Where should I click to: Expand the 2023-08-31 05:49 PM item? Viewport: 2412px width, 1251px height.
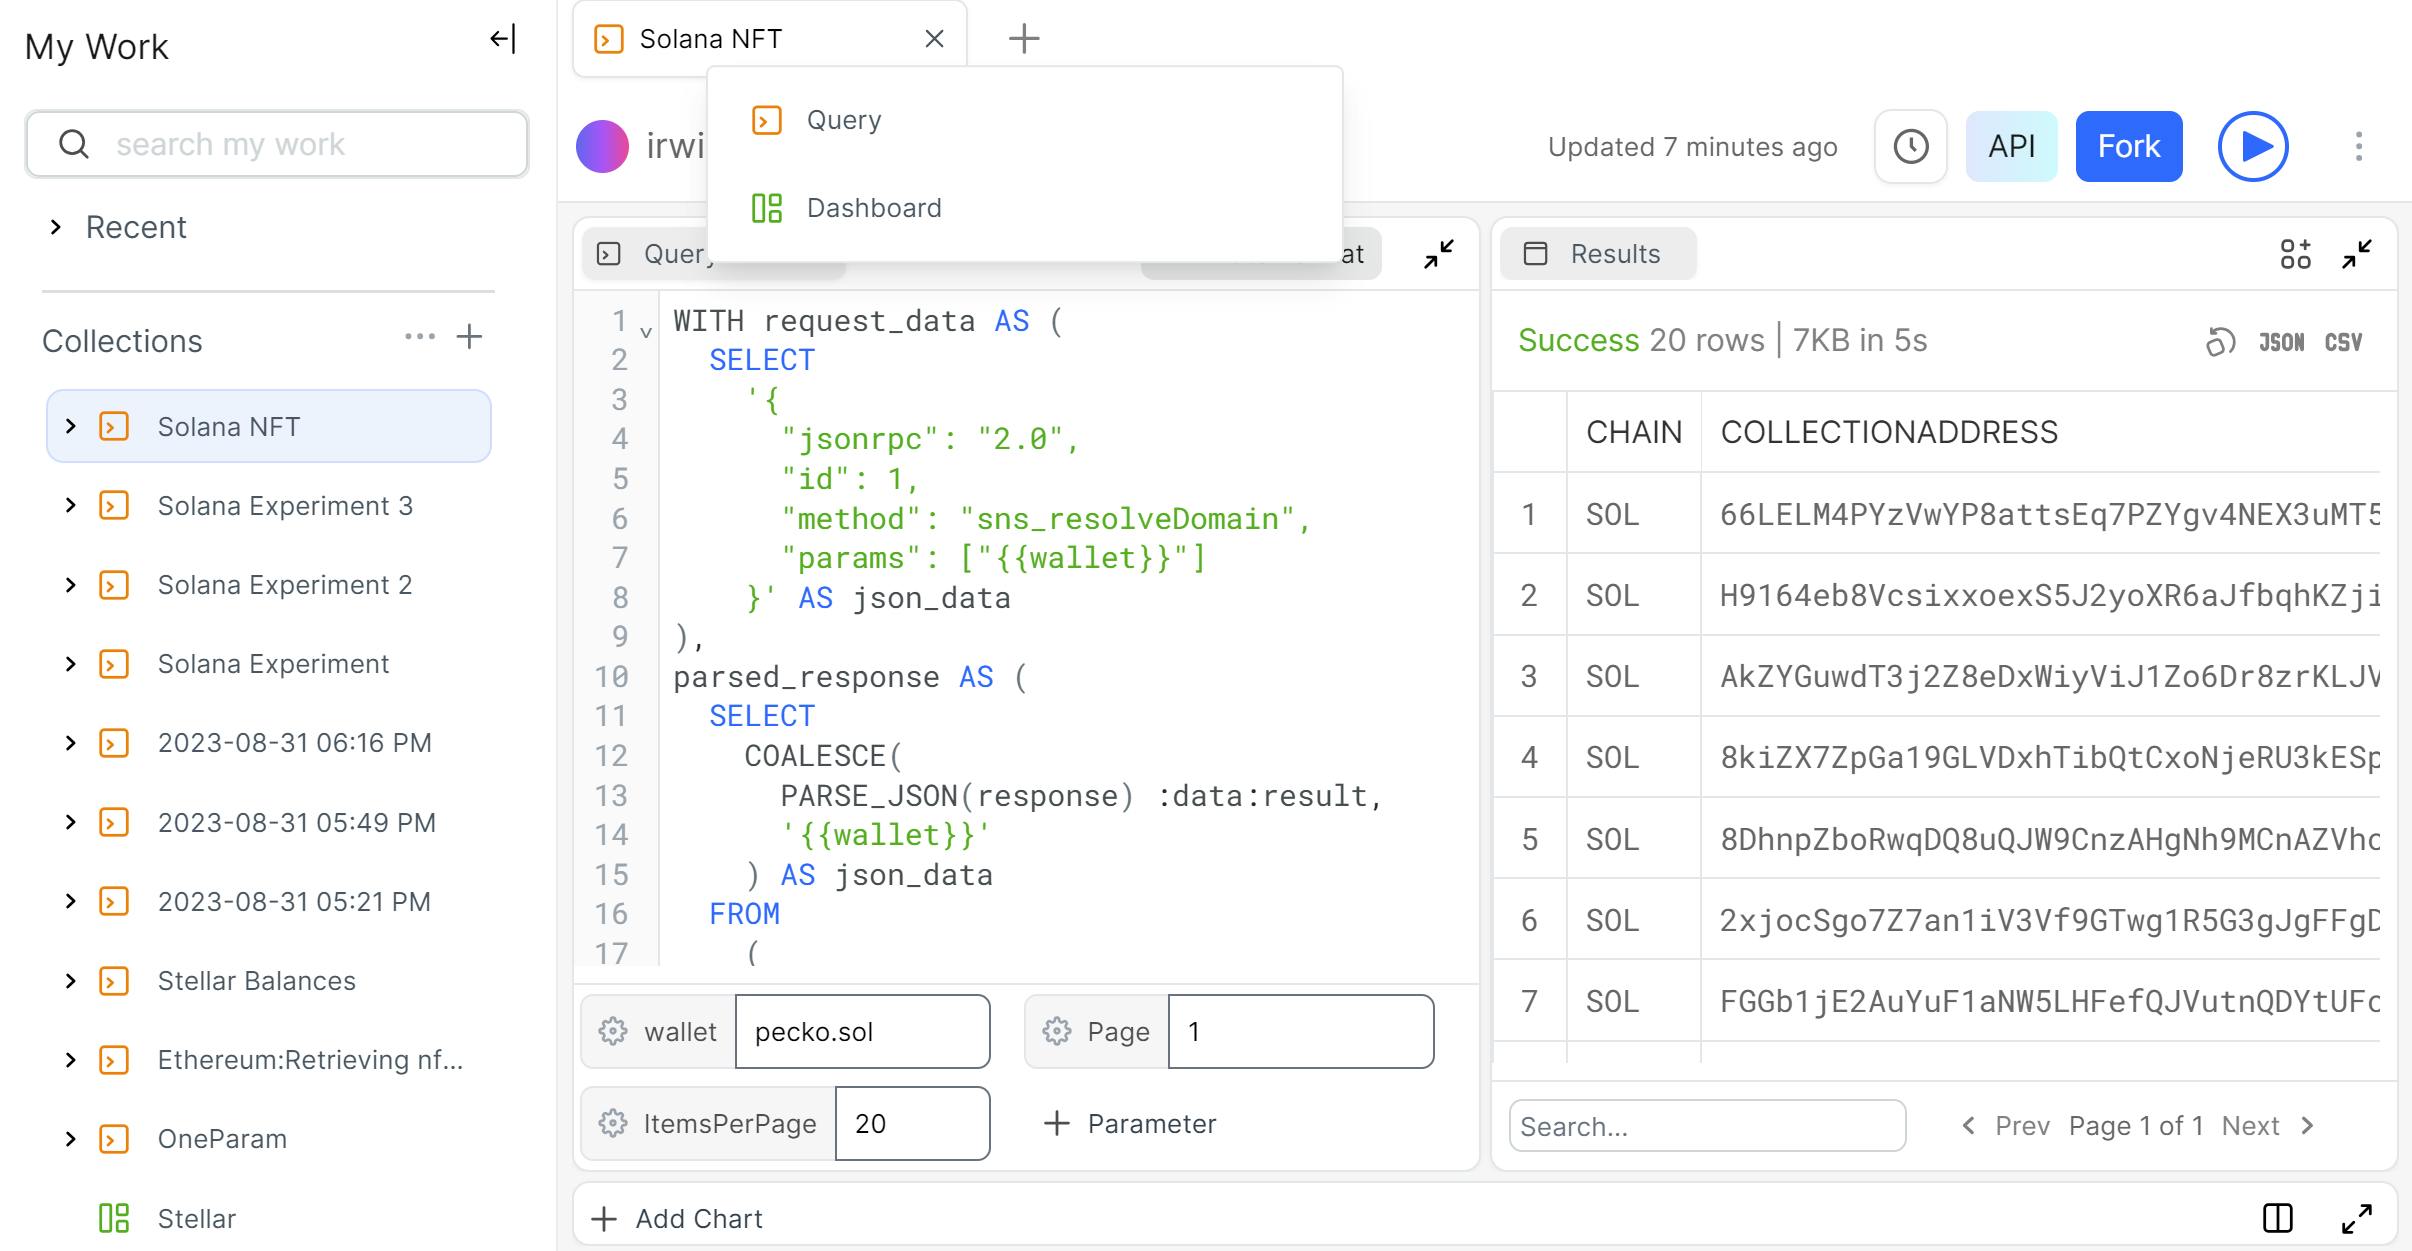(70, 823)
